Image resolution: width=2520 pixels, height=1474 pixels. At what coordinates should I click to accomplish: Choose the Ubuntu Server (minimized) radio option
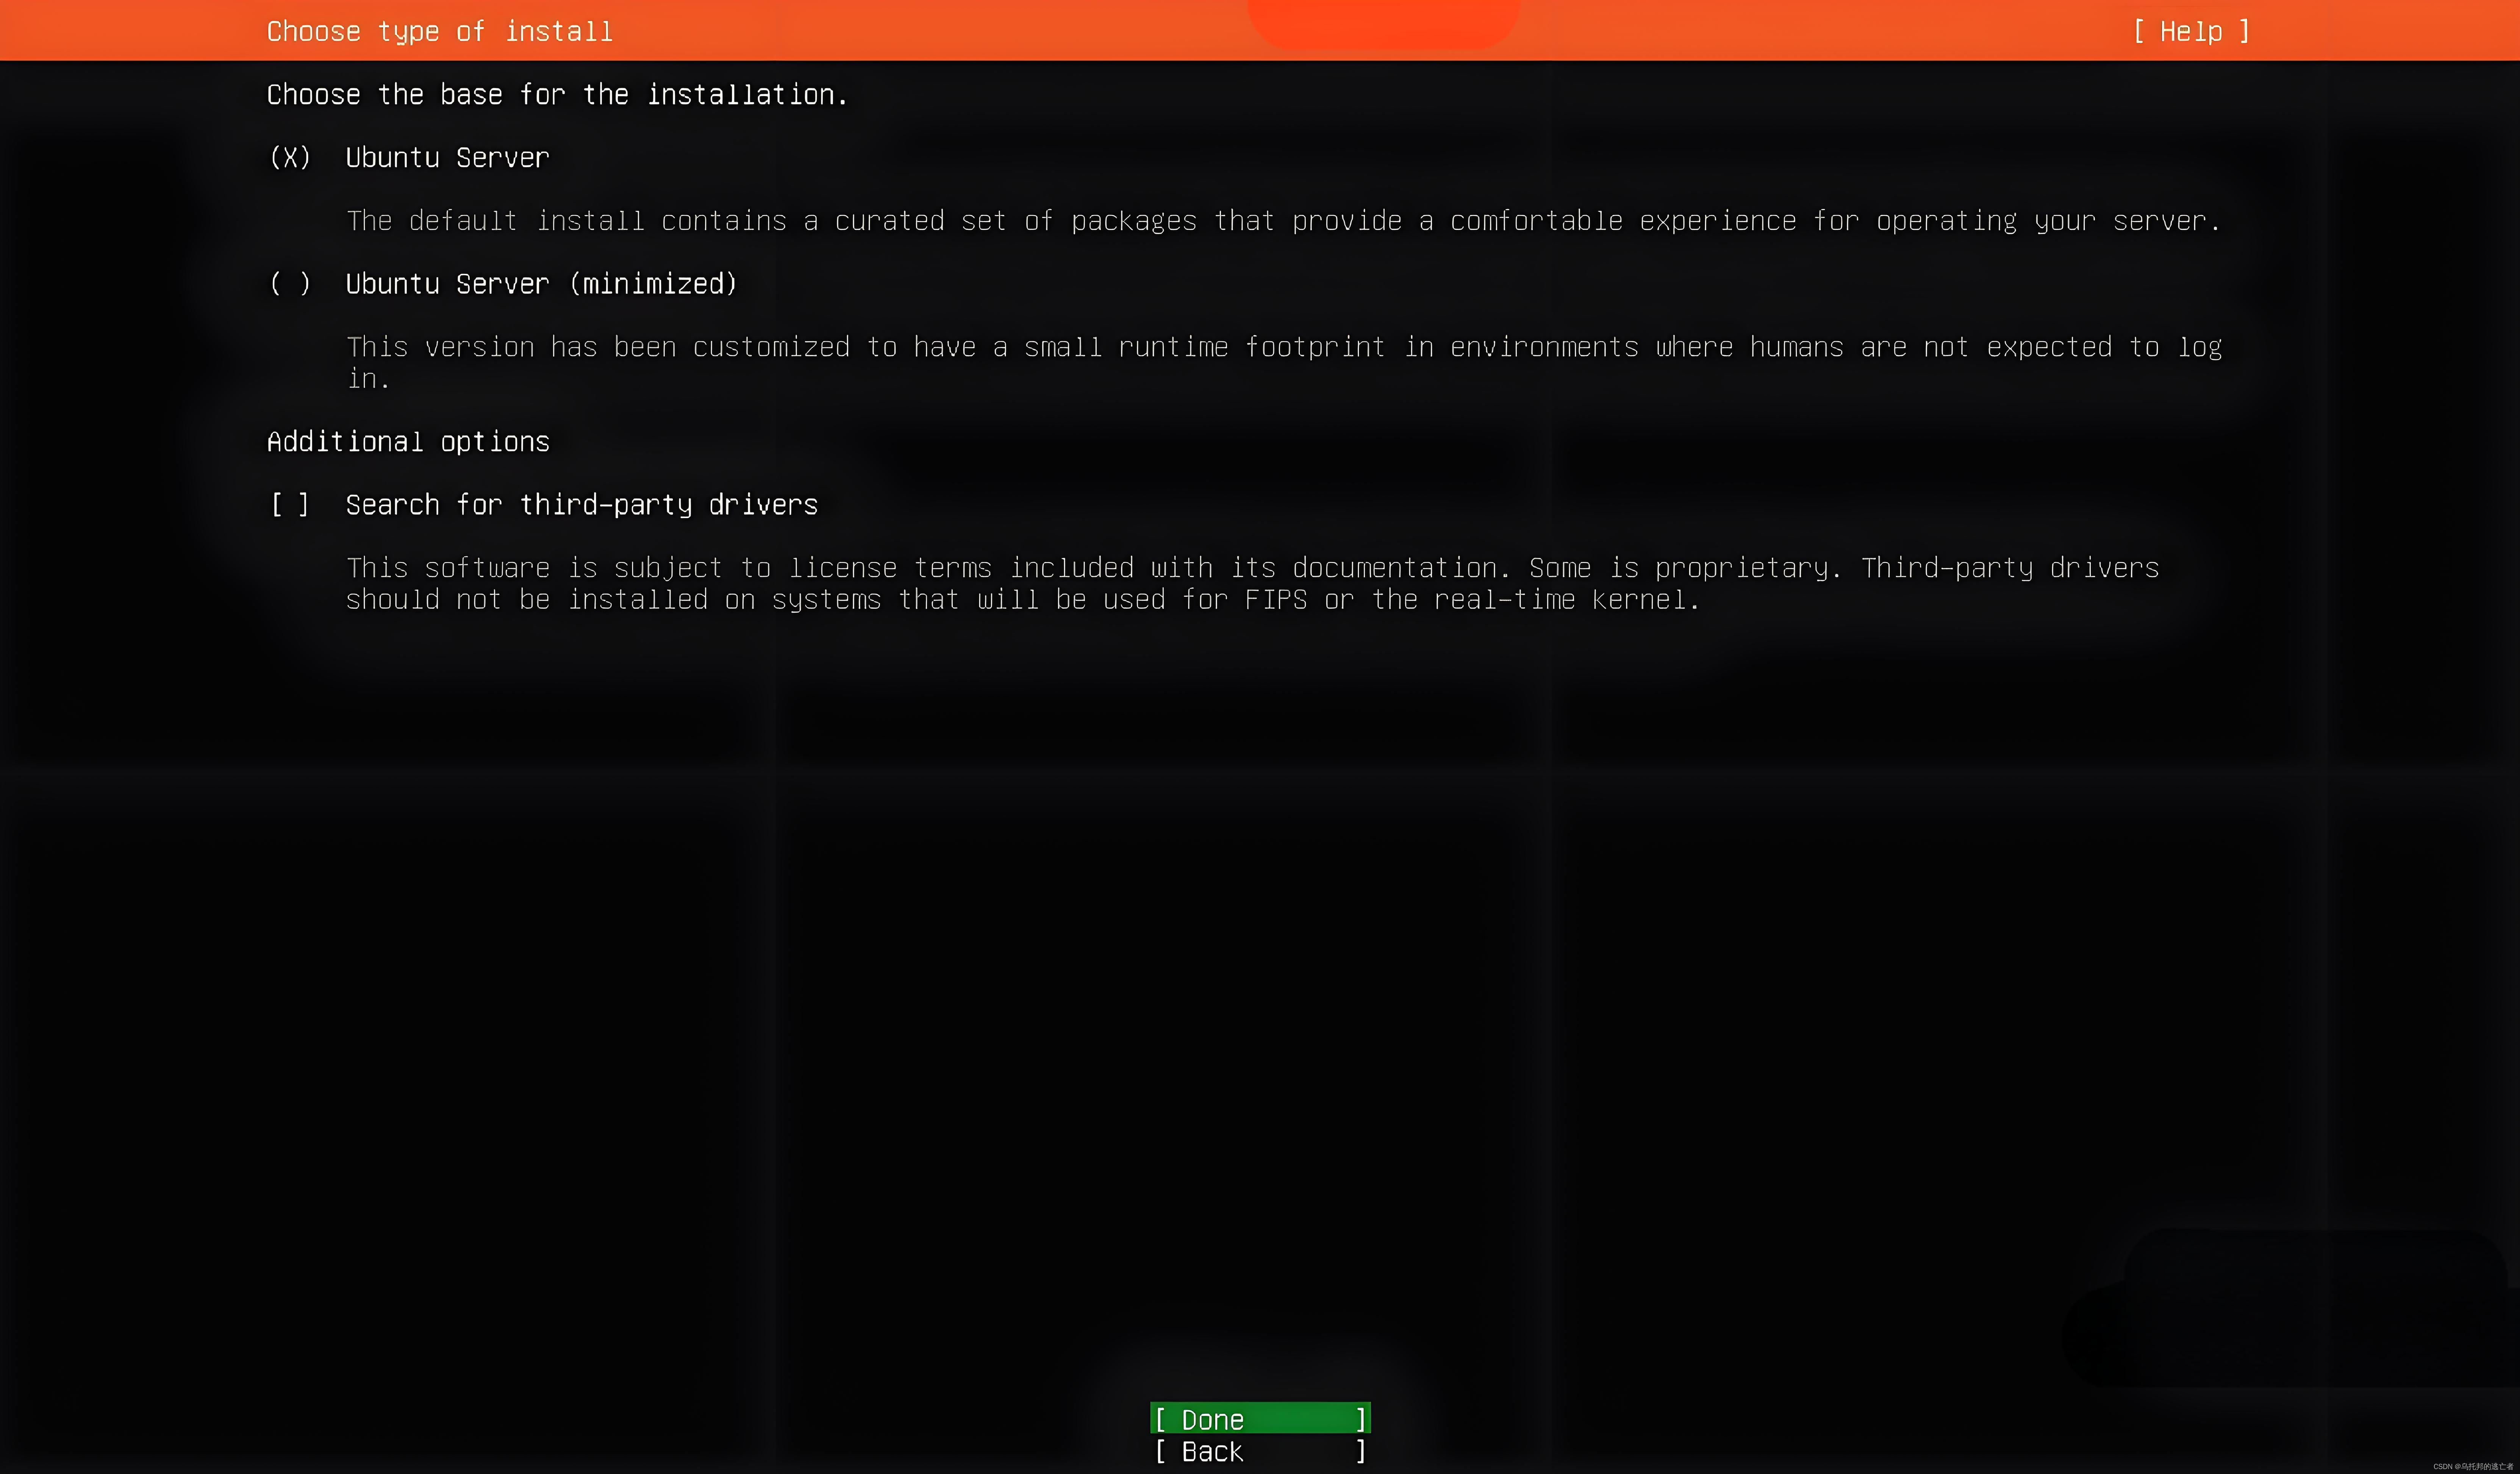click(290, 284)
